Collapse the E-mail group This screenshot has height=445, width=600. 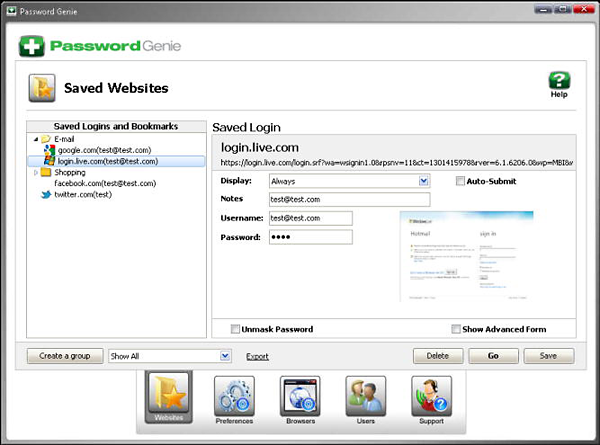pos(36,139)
